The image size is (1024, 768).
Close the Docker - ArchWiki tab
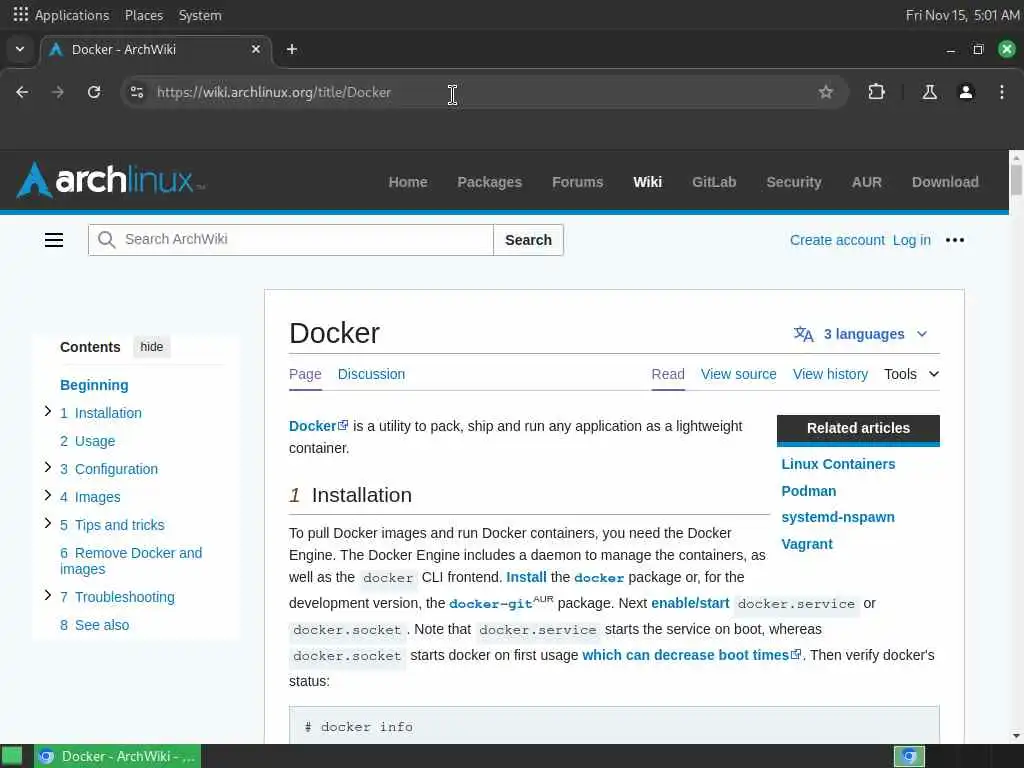pos(256,49)
